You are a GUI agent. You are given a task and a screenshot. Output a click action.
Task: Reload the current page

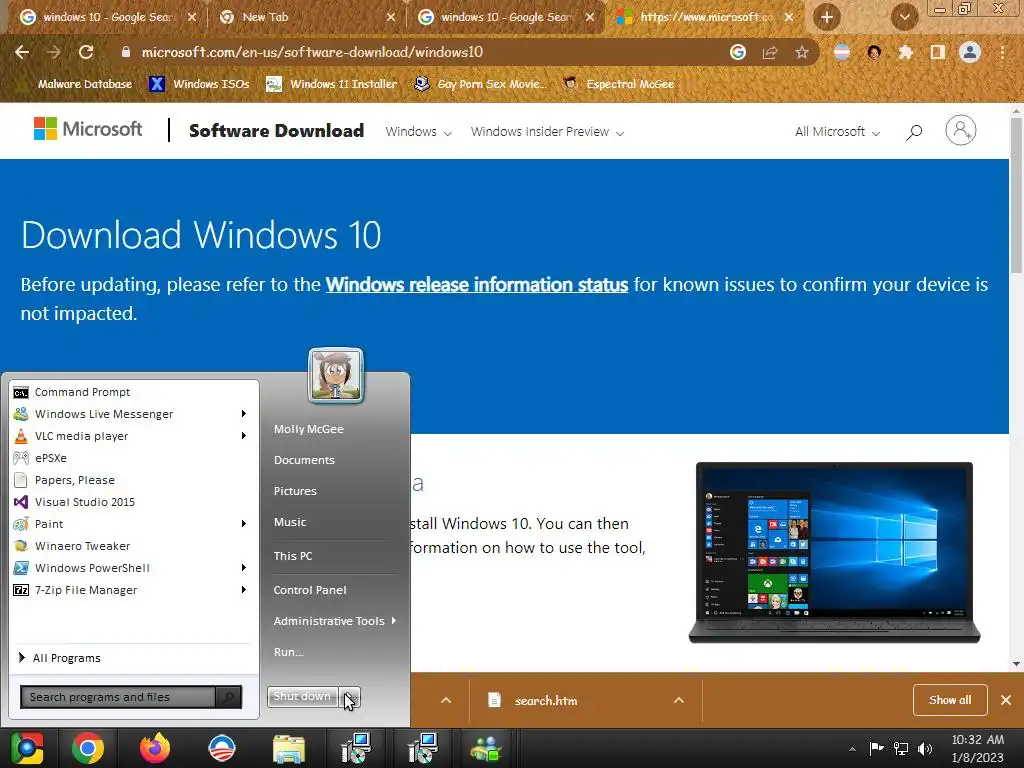[x=86, y=52]
